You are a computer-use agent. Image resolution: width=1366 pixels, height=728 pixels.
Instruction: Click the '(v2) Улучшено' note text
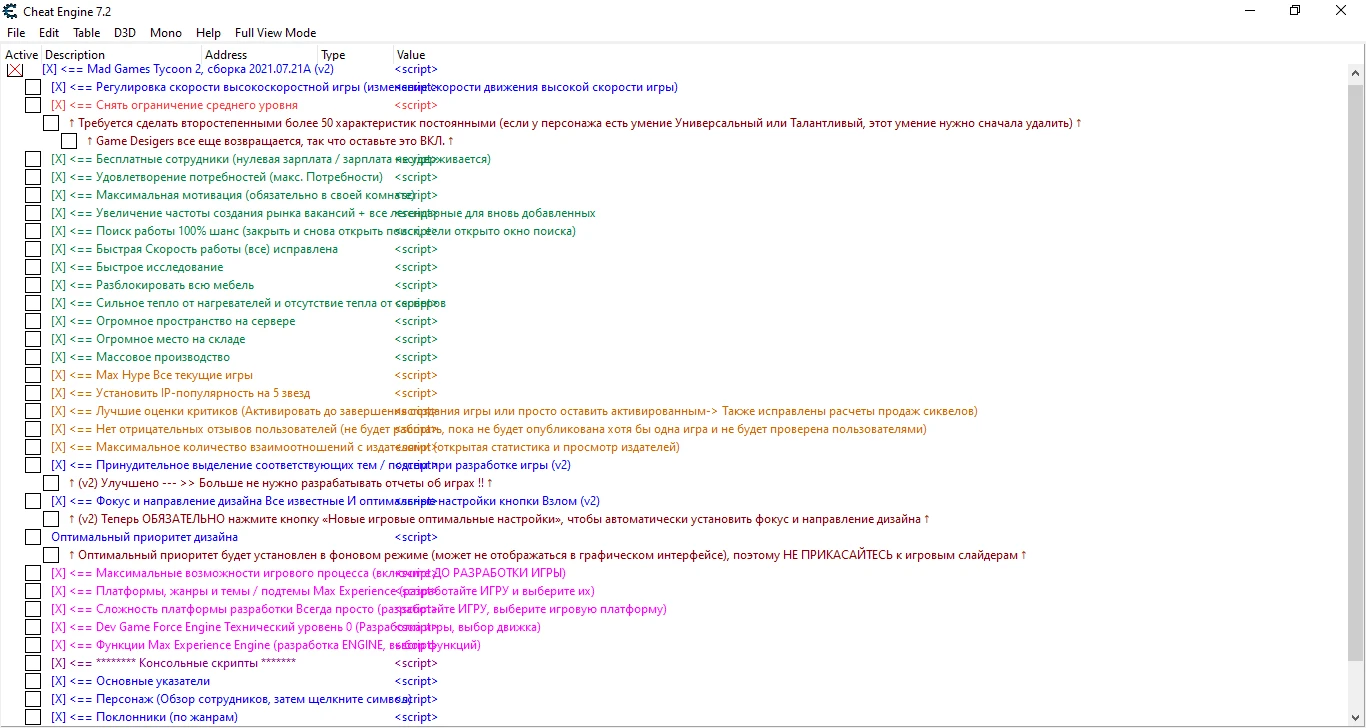281,484
